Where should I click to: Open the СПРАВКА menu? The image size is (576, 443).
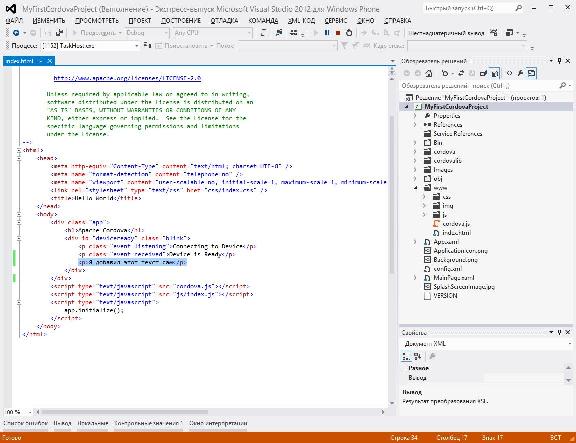tap(397, 21)
